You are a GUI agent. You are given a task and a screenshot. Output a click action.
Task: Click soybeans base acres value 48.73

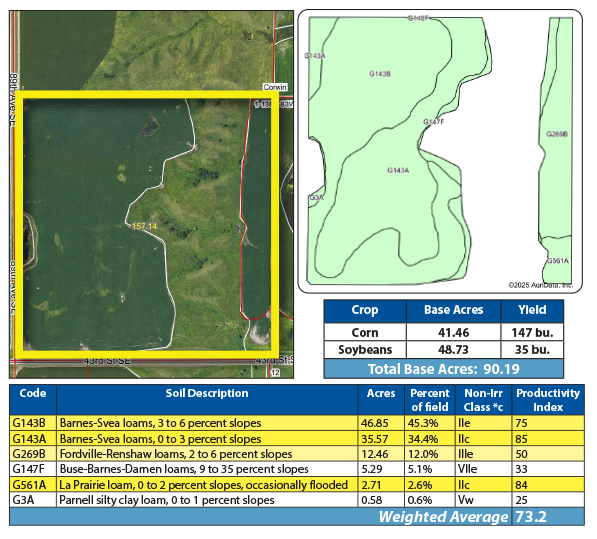click(453, 350)
